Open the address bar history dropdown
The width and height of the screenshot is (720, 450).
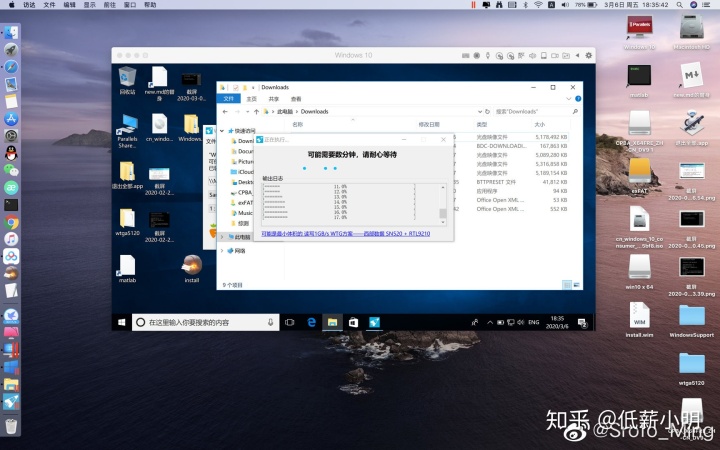[480, 112]
